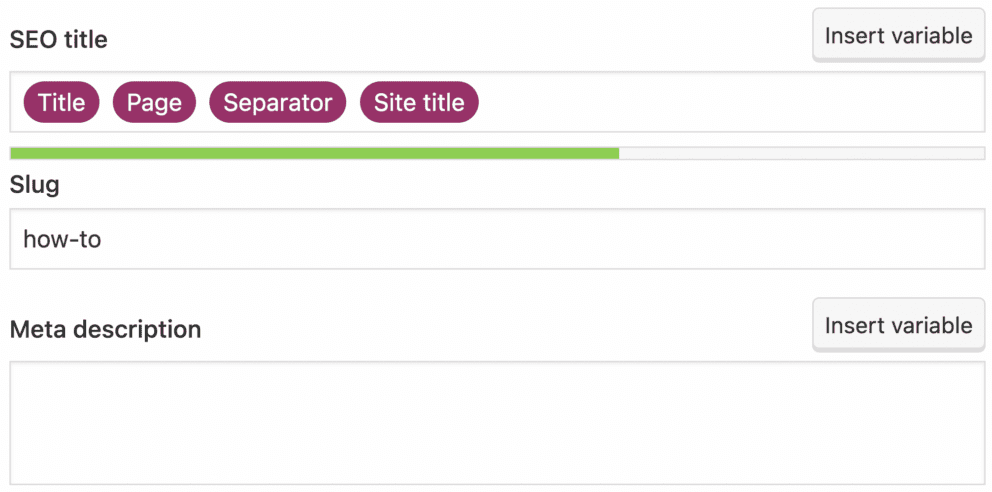Viewport: 992px width, 492px height.
Task: Click Insert variable beside SEO title
Action: (897, 36)
